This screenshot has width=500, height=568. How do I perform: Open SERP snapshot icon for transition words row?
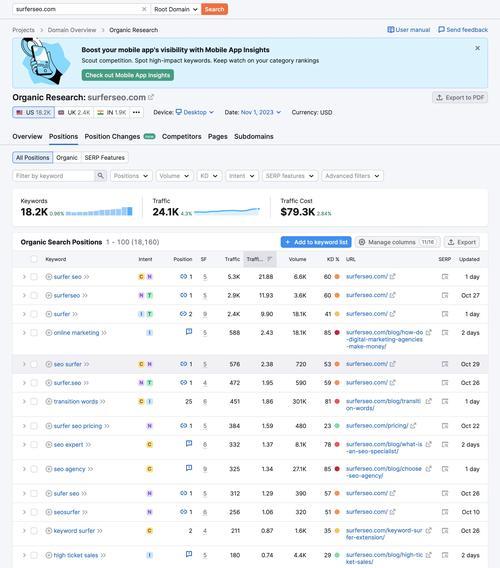click(x=445, y=401)
